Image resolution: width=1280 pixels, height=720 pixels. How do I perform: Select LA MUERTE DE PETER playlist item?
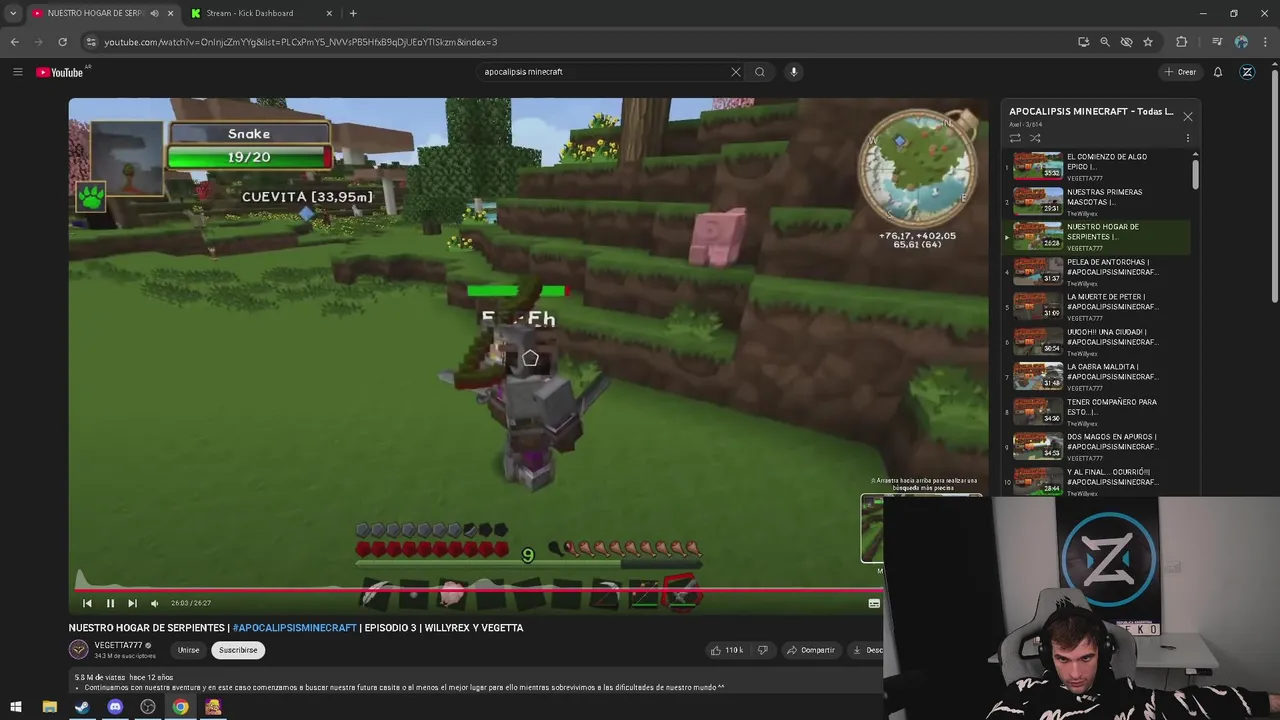[x=1098, y=306]
